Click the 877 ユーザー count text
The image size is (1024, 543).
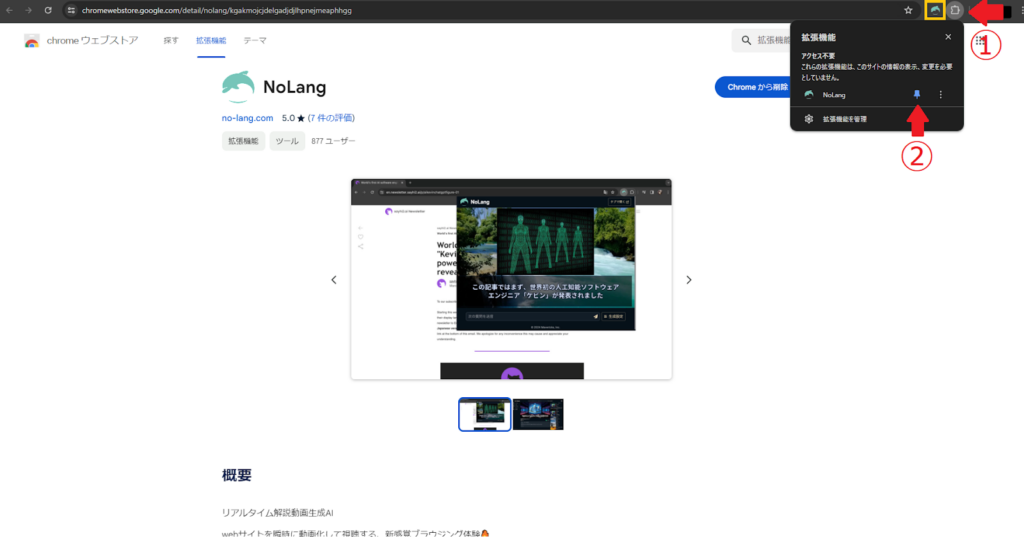333,141
